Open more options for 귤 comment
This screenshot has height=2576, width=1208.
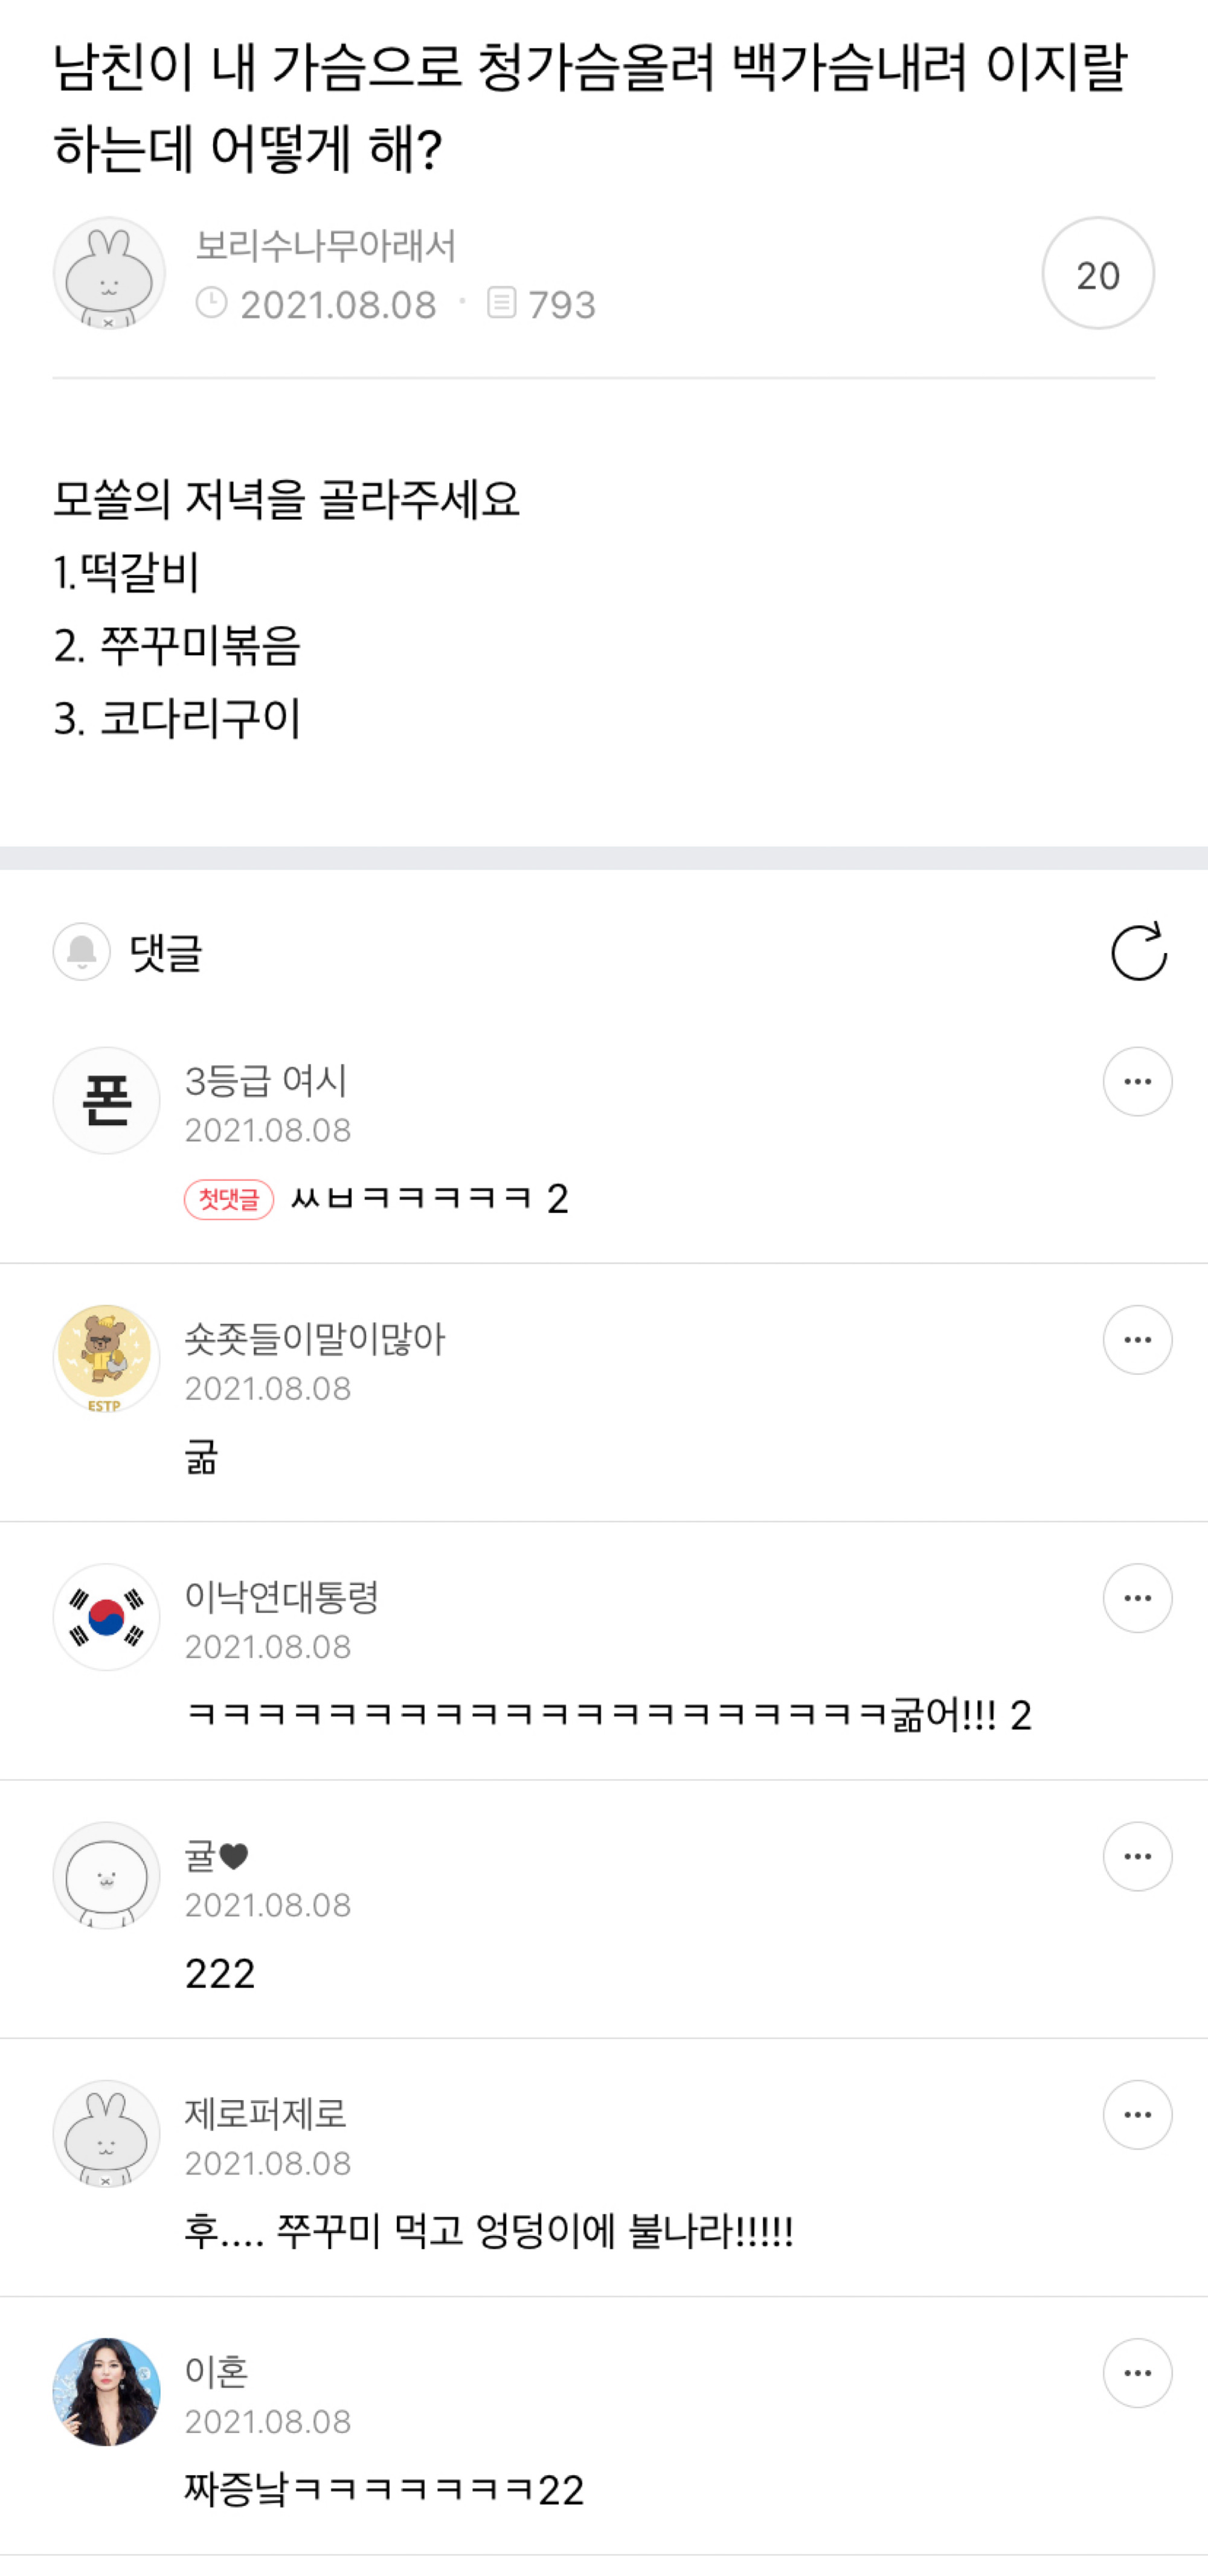click(1137, 1857)
